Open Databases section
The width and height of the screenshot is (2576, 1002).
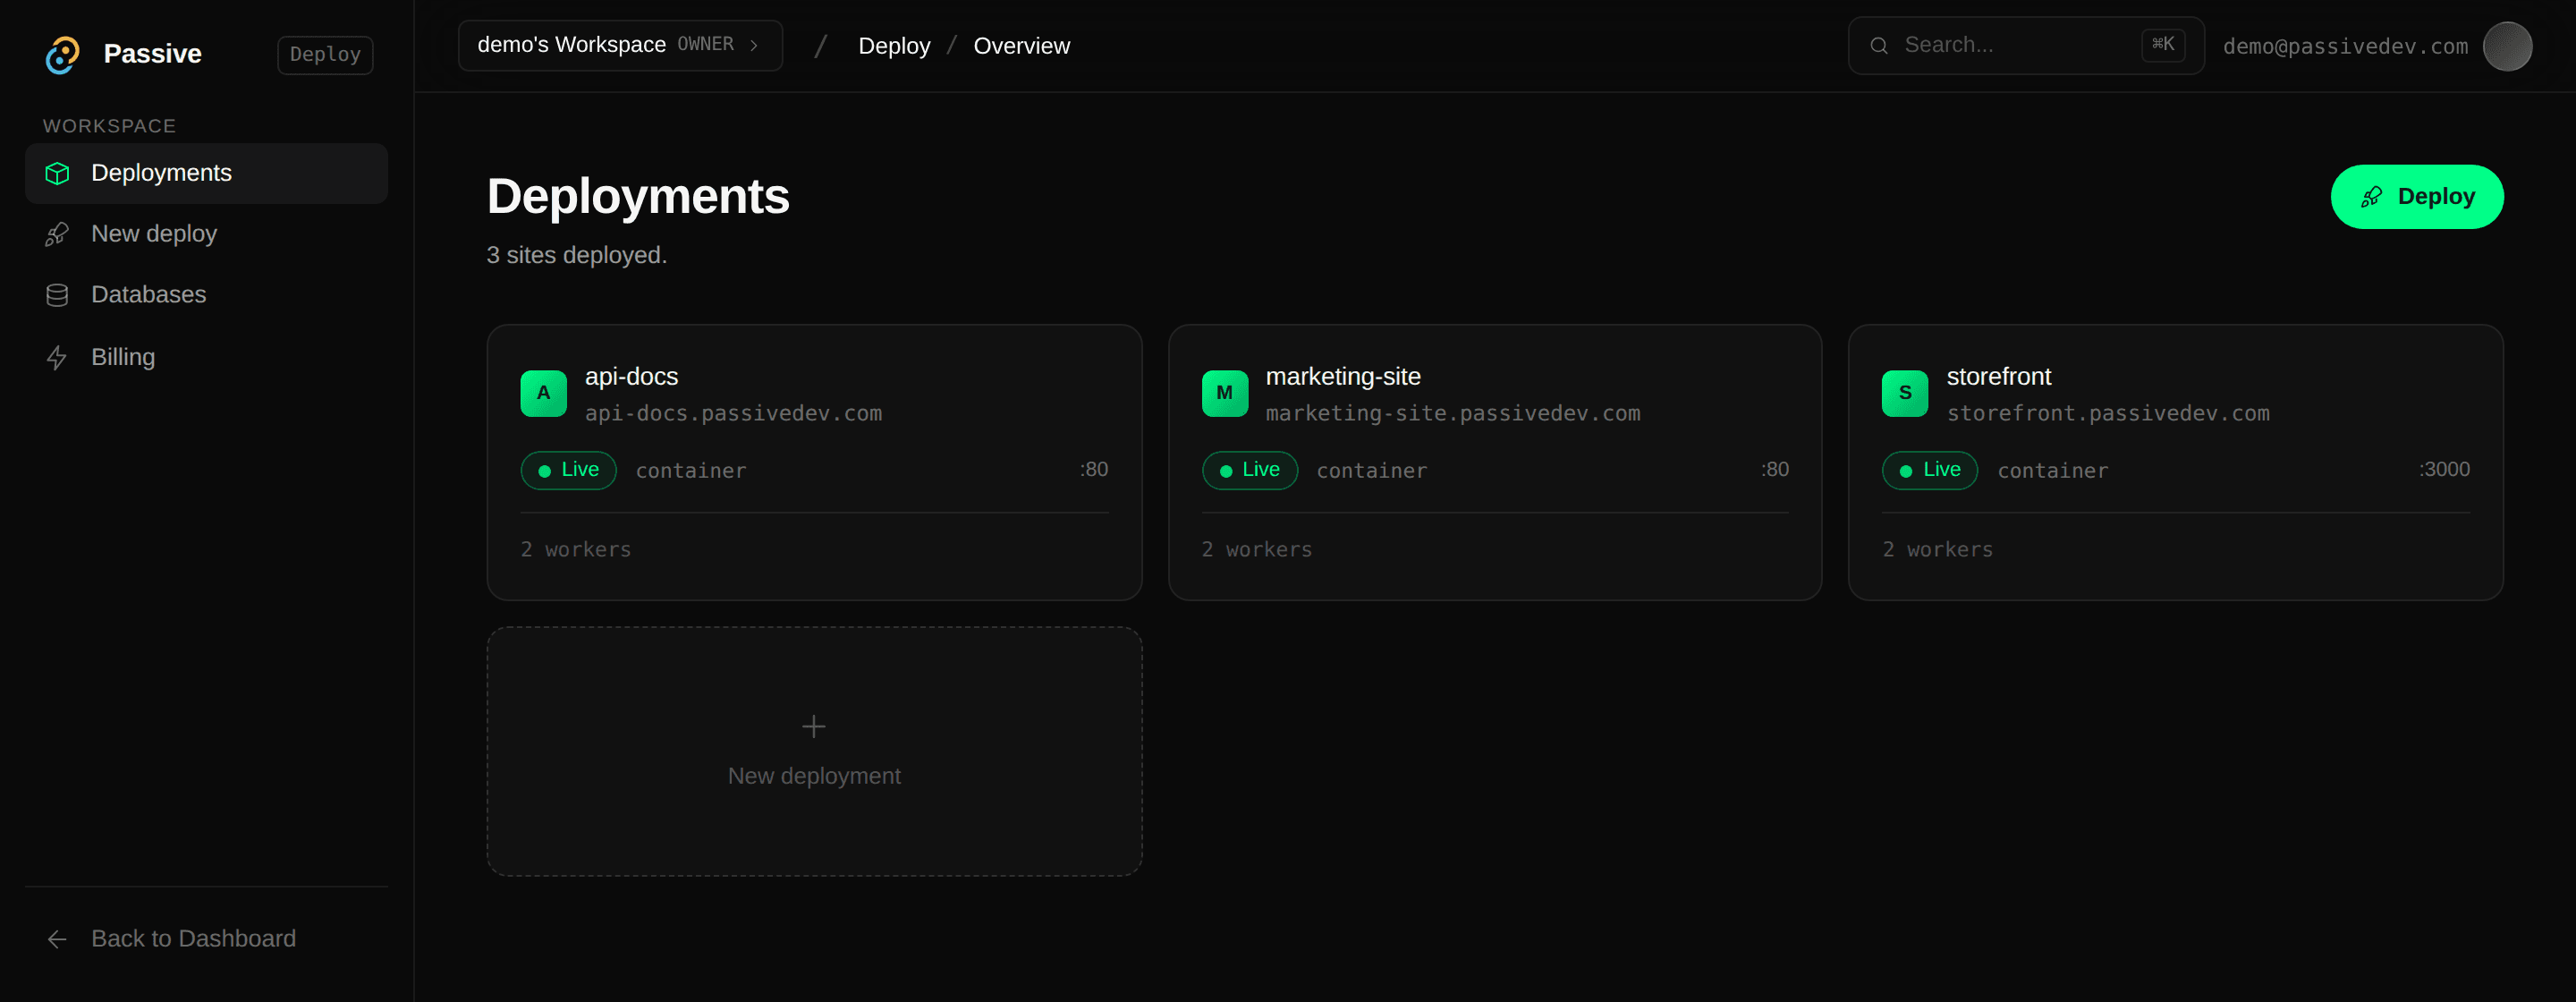tap(206, 295)
